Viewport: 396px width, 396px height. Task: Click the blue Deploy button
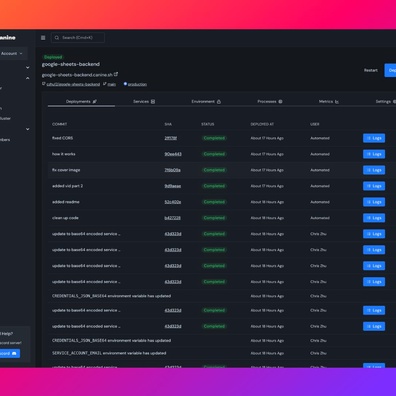click(390, 70)
